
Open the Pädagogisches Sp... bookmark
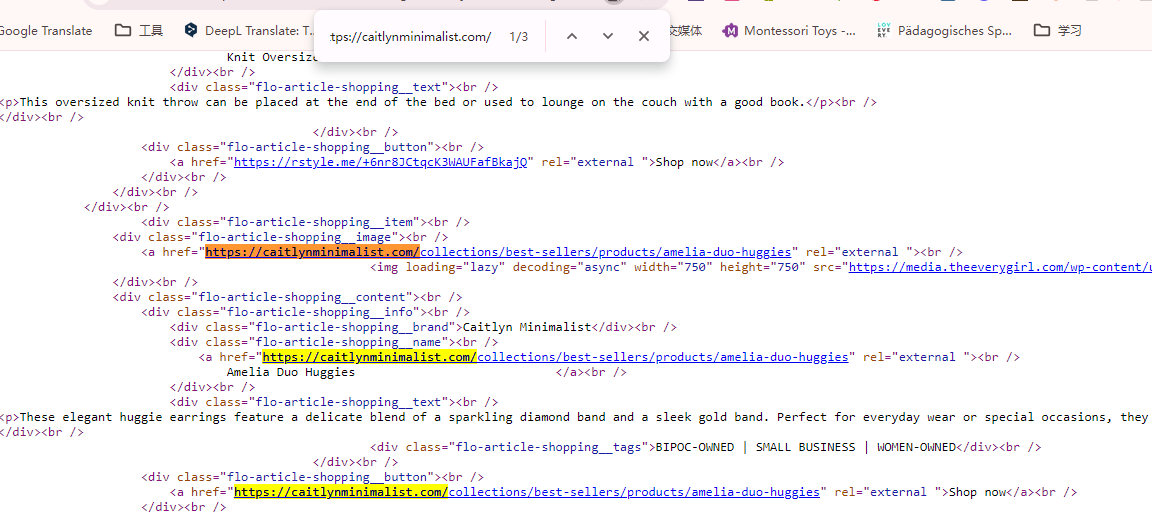946,30
